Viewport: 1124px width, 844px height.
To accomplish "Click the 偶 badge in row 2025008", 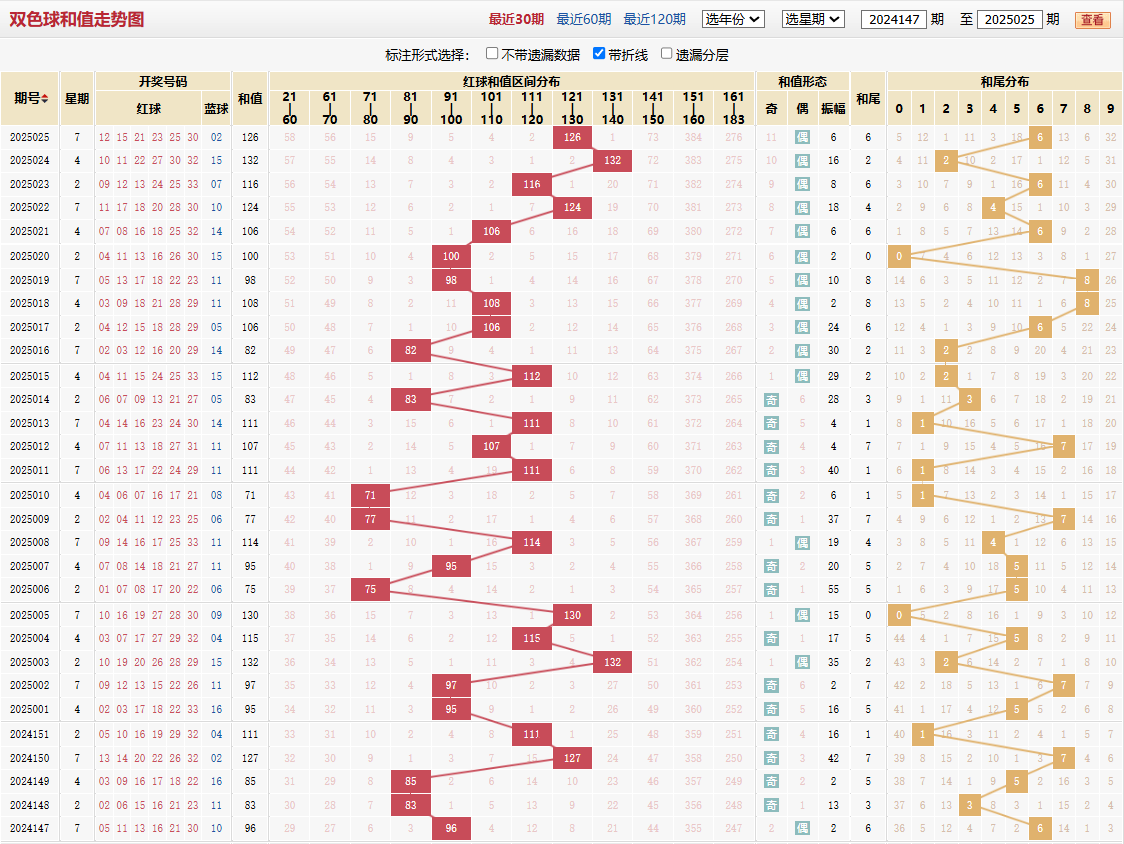I will point(802,543).
